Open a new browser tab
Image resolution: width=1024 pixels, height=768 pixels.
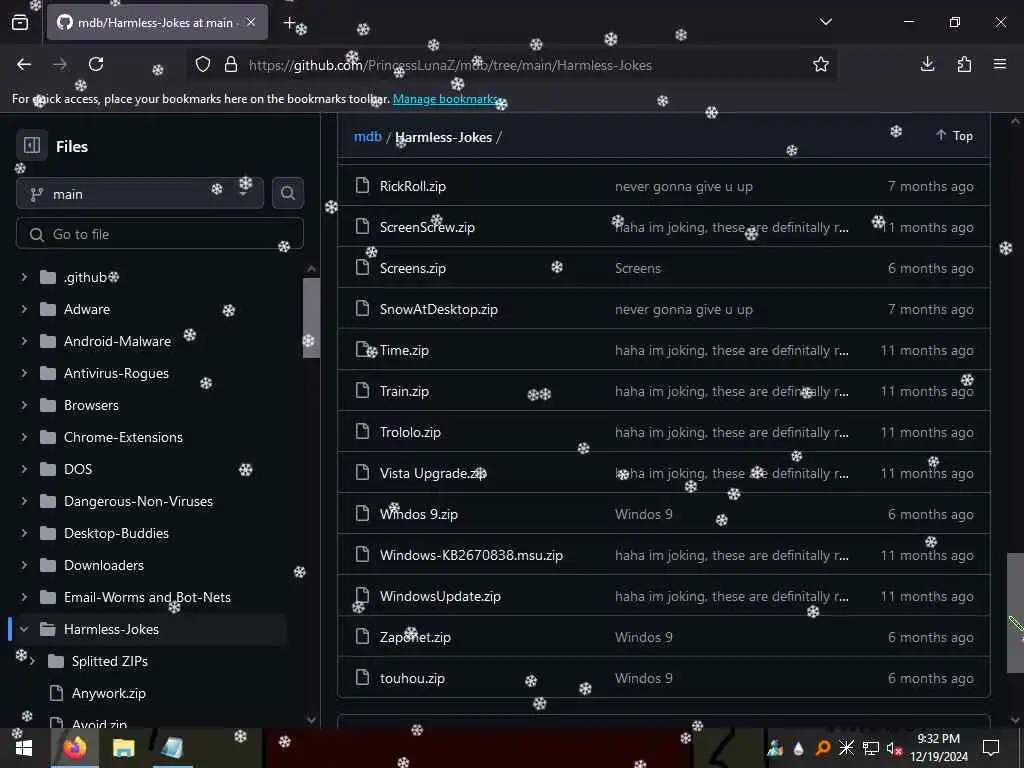(x=289, y=23)
